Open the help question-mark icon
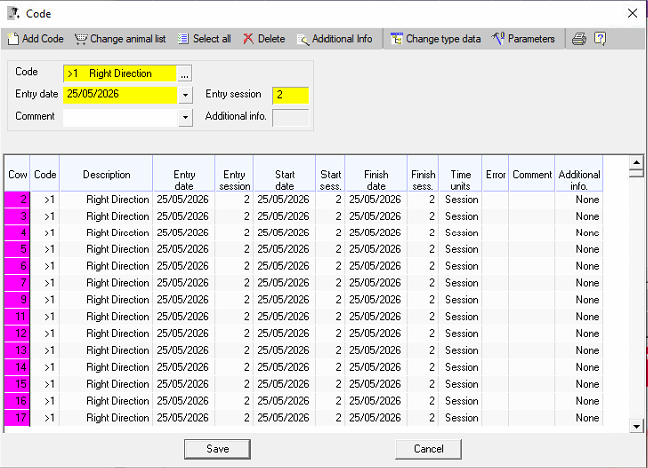Viewport: 648px width, 468px height. [600, 39]
